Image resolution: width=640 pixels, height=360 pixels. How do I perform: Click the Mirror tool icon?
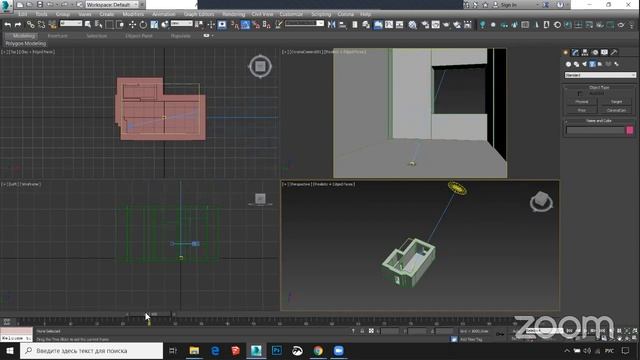[x=331, y=24]
